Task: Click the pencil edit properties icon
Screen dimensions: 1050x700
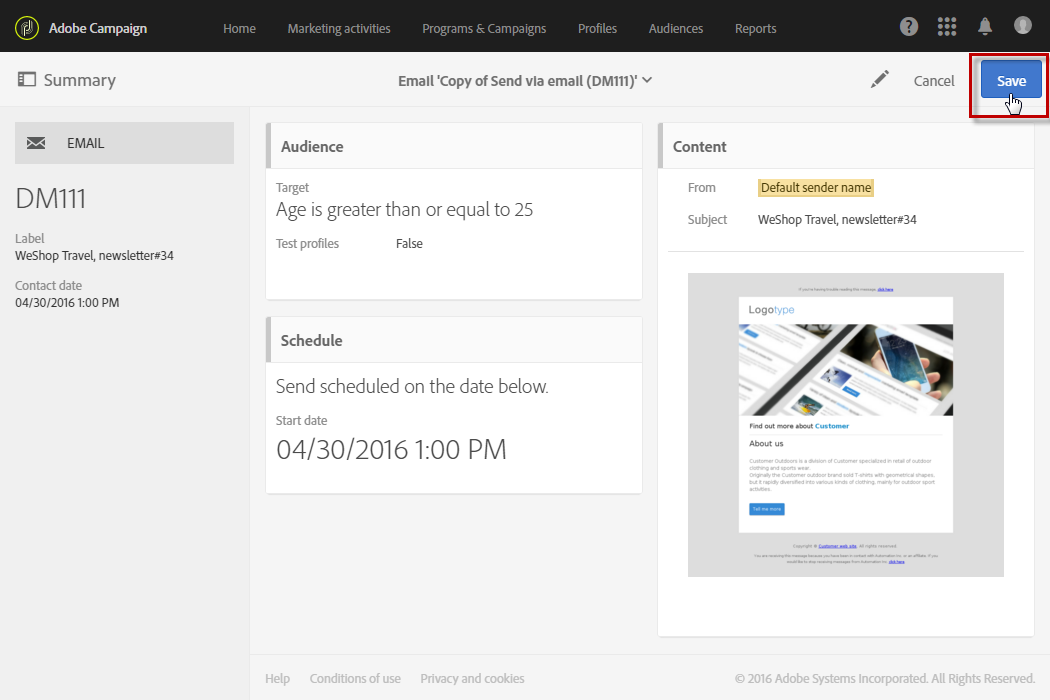Action: (x=879, y=80)
